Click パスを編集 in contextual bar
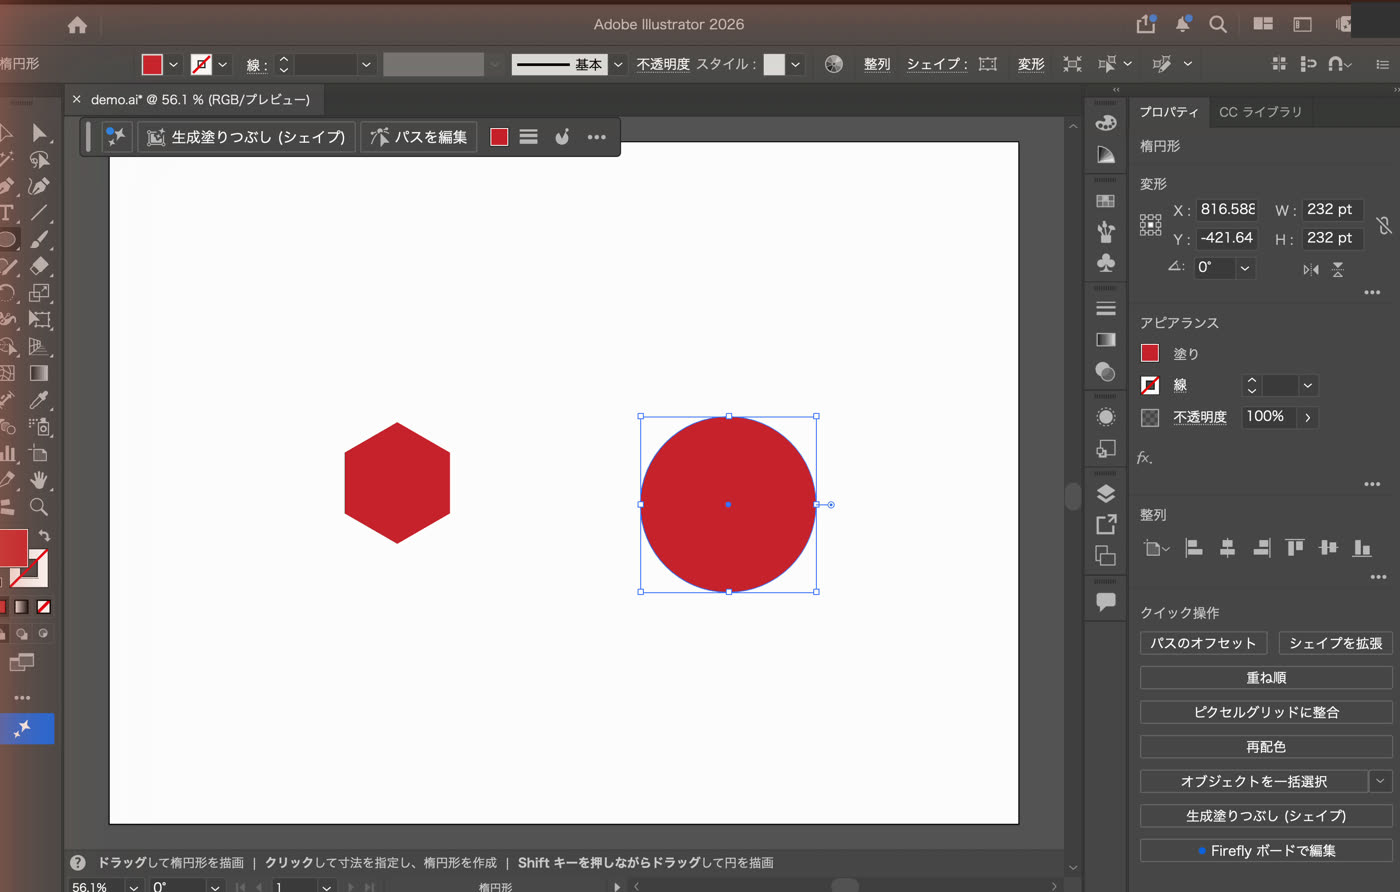1400x892 pixels. (x=419, y=137)
